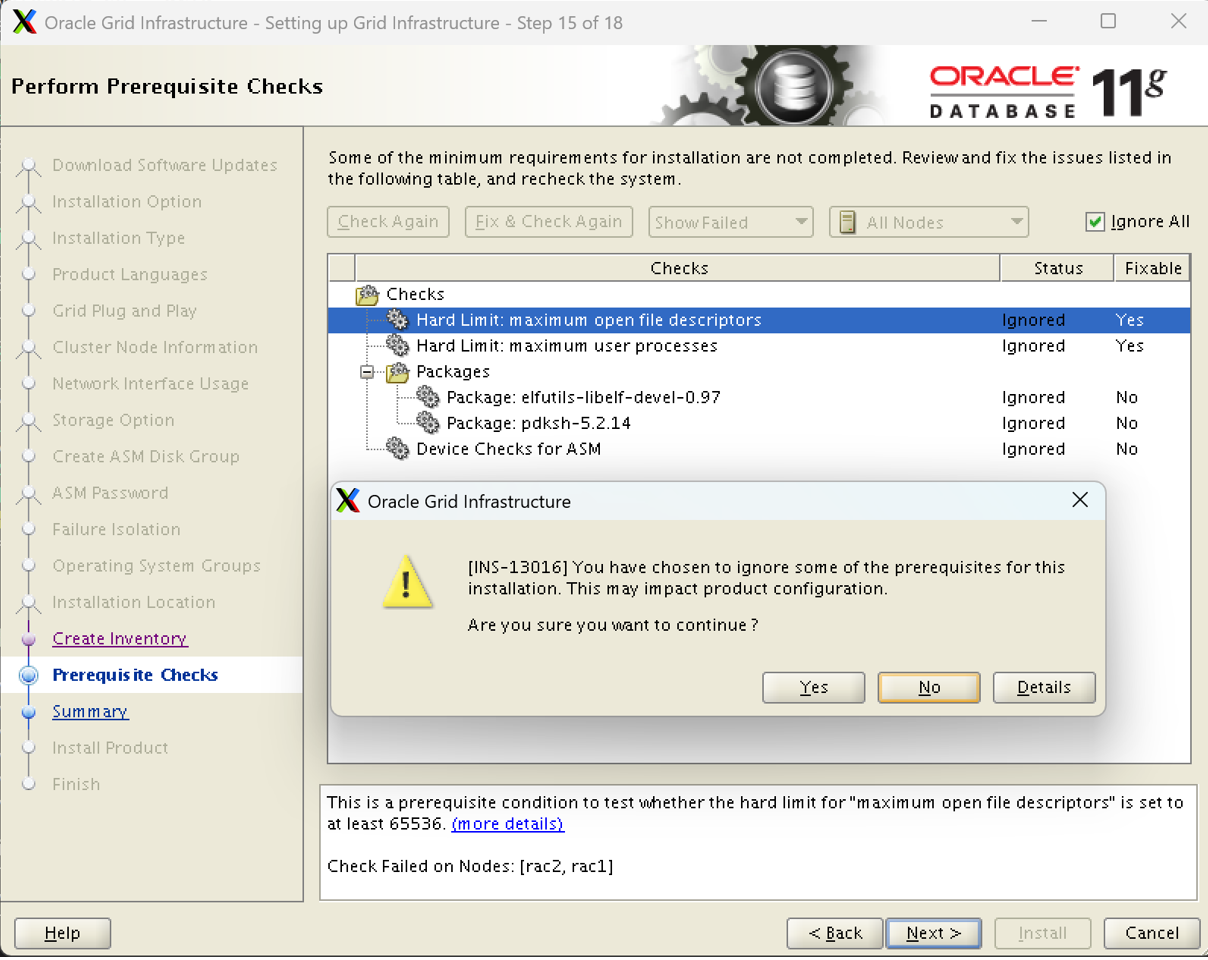Click Installation Location step
The height and width of the screenshot is (960, 1208).
(134, 603)
